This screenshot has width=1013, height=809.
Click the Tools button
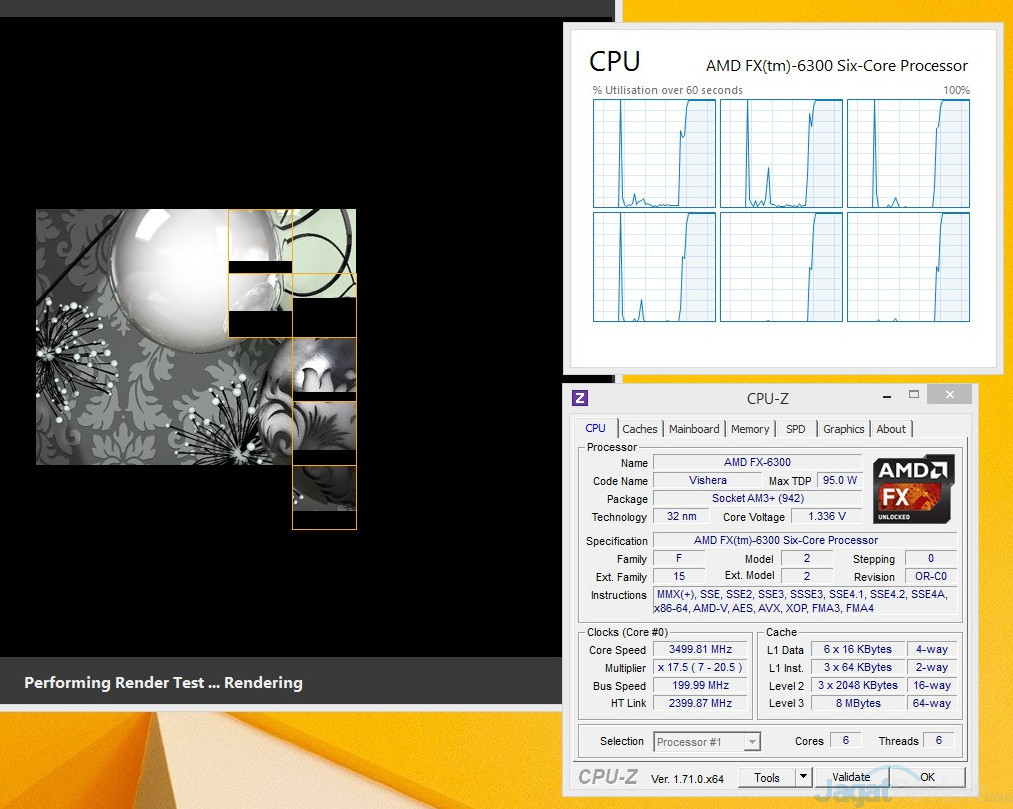pos(767,777)
